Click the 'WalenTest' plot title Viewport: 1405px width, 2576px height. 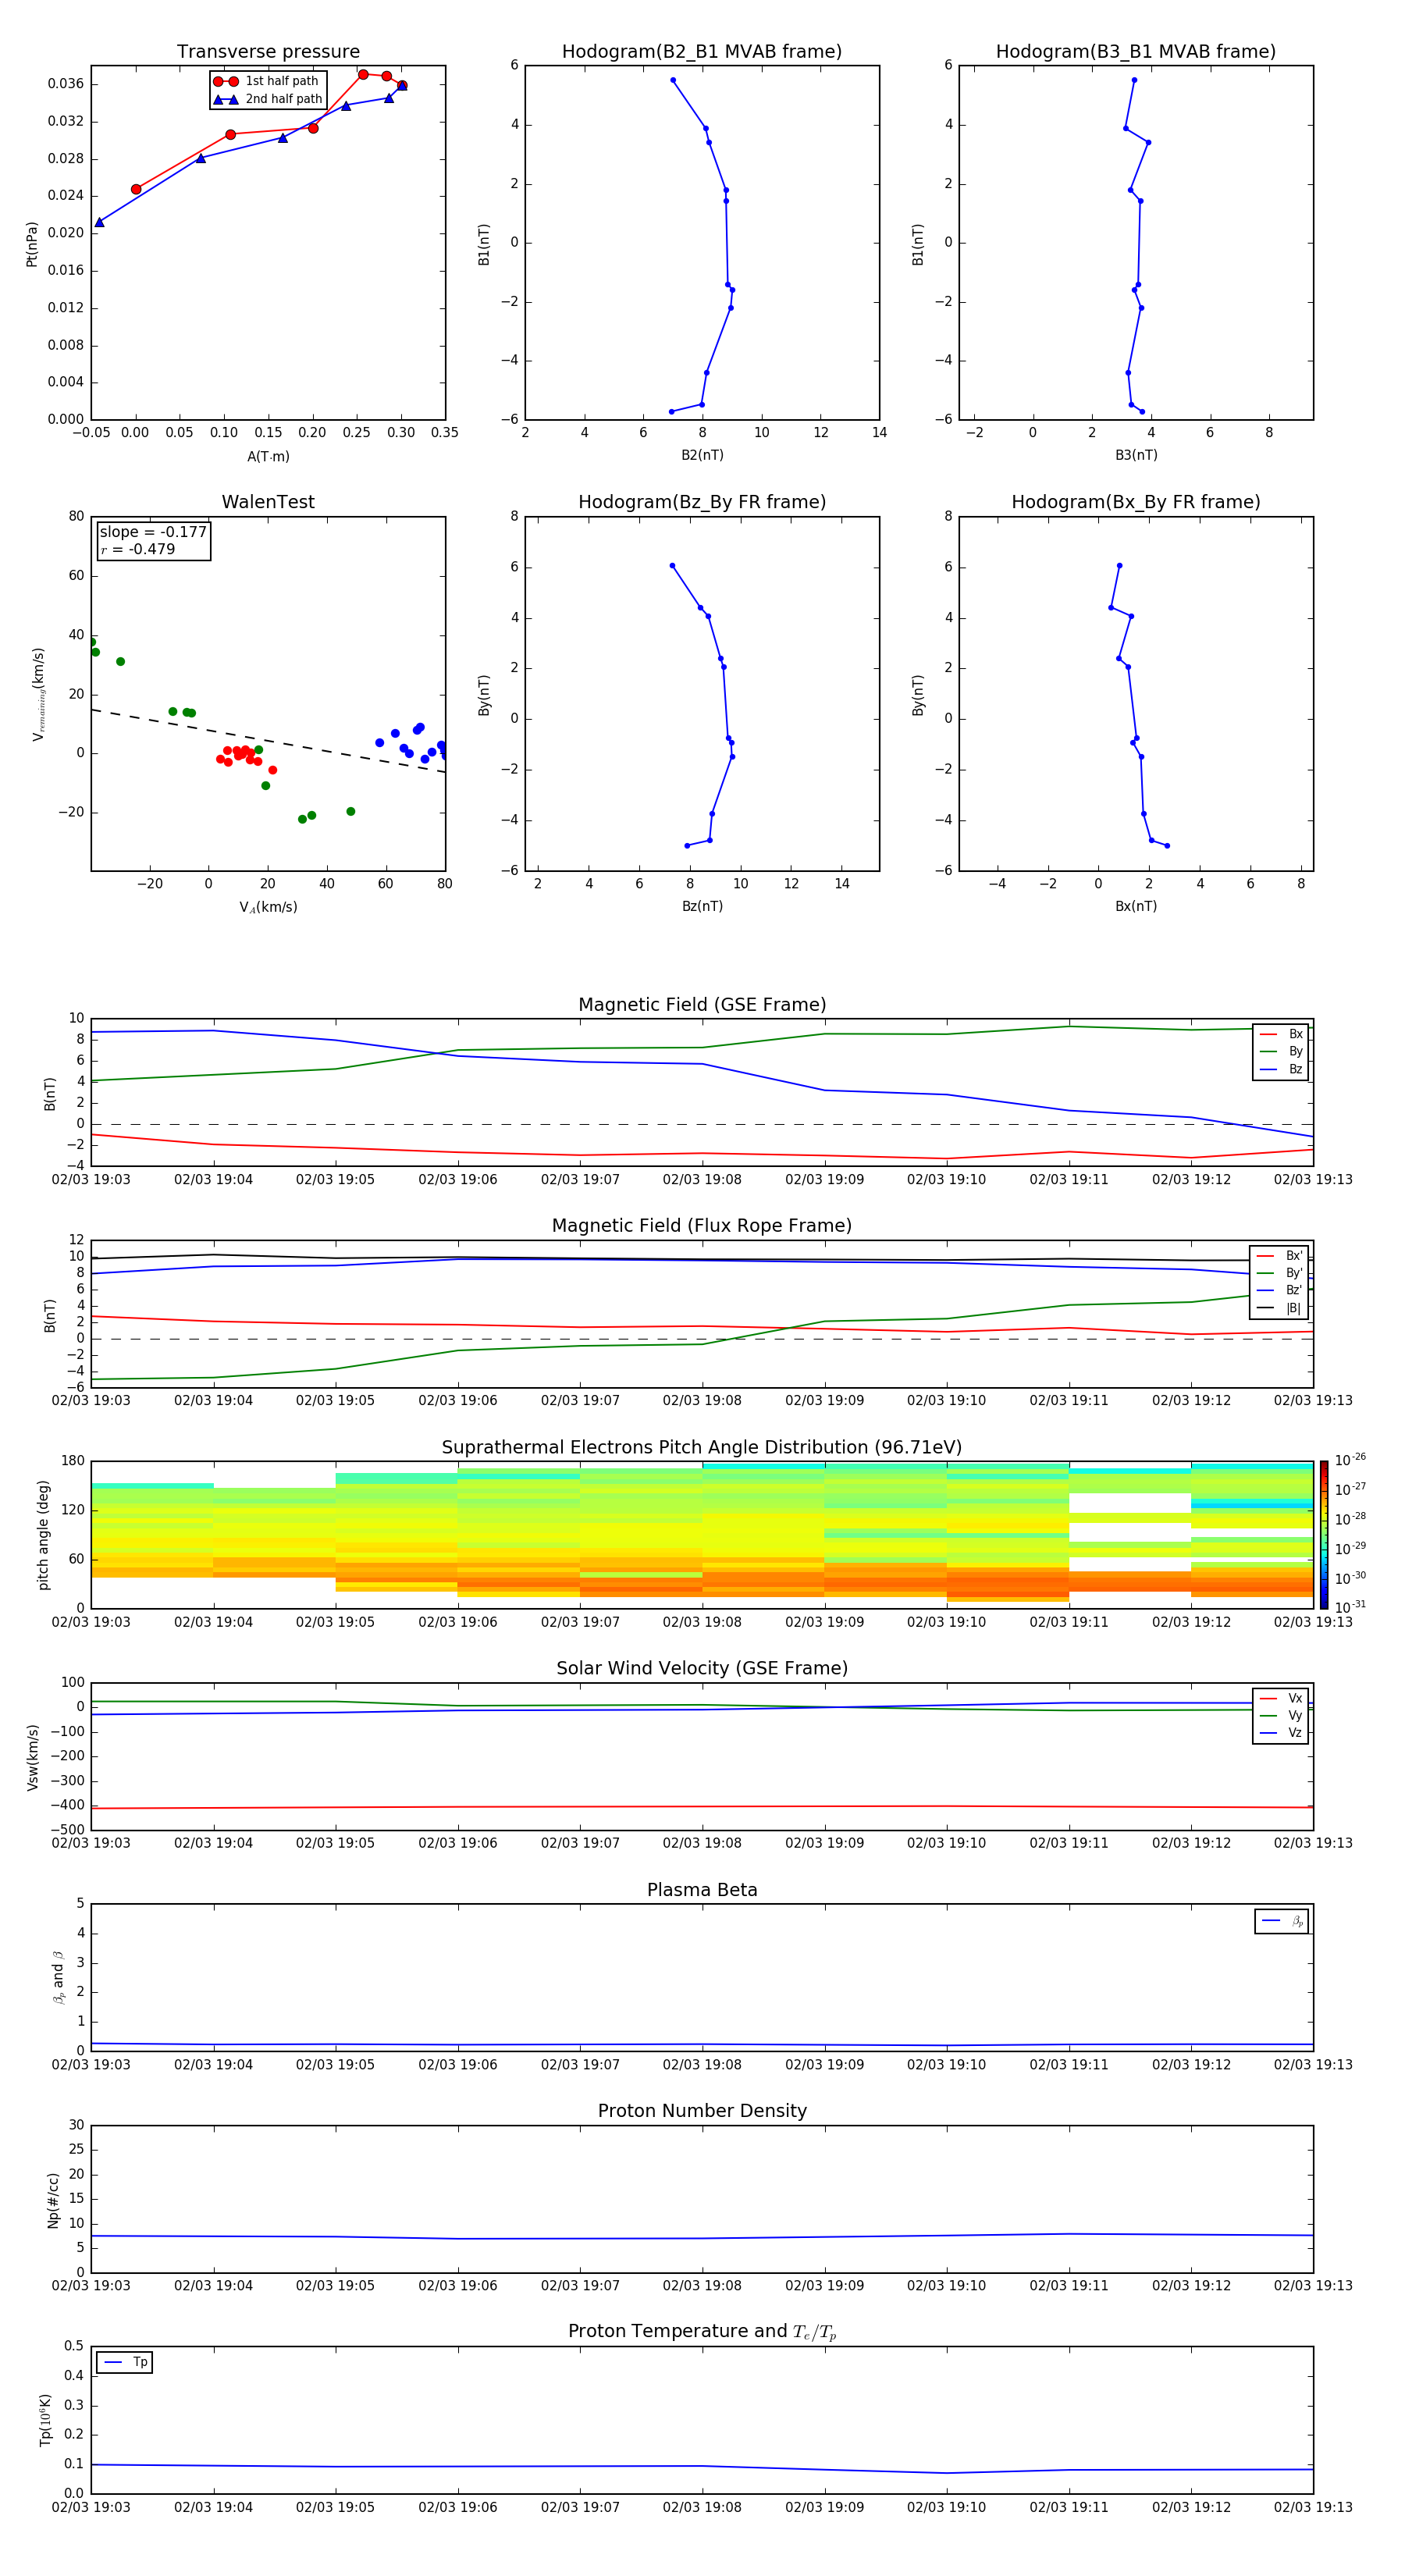268,502
